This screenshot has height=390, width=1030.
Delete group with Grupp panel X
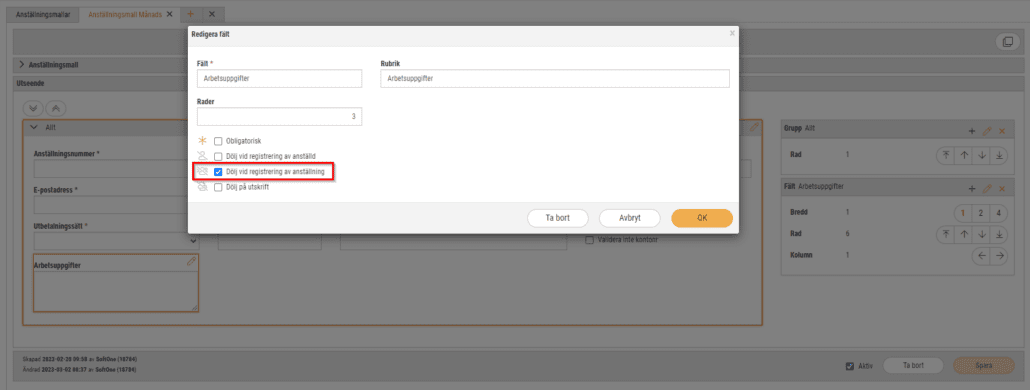pyautogui.click(x=1002, y=131)
